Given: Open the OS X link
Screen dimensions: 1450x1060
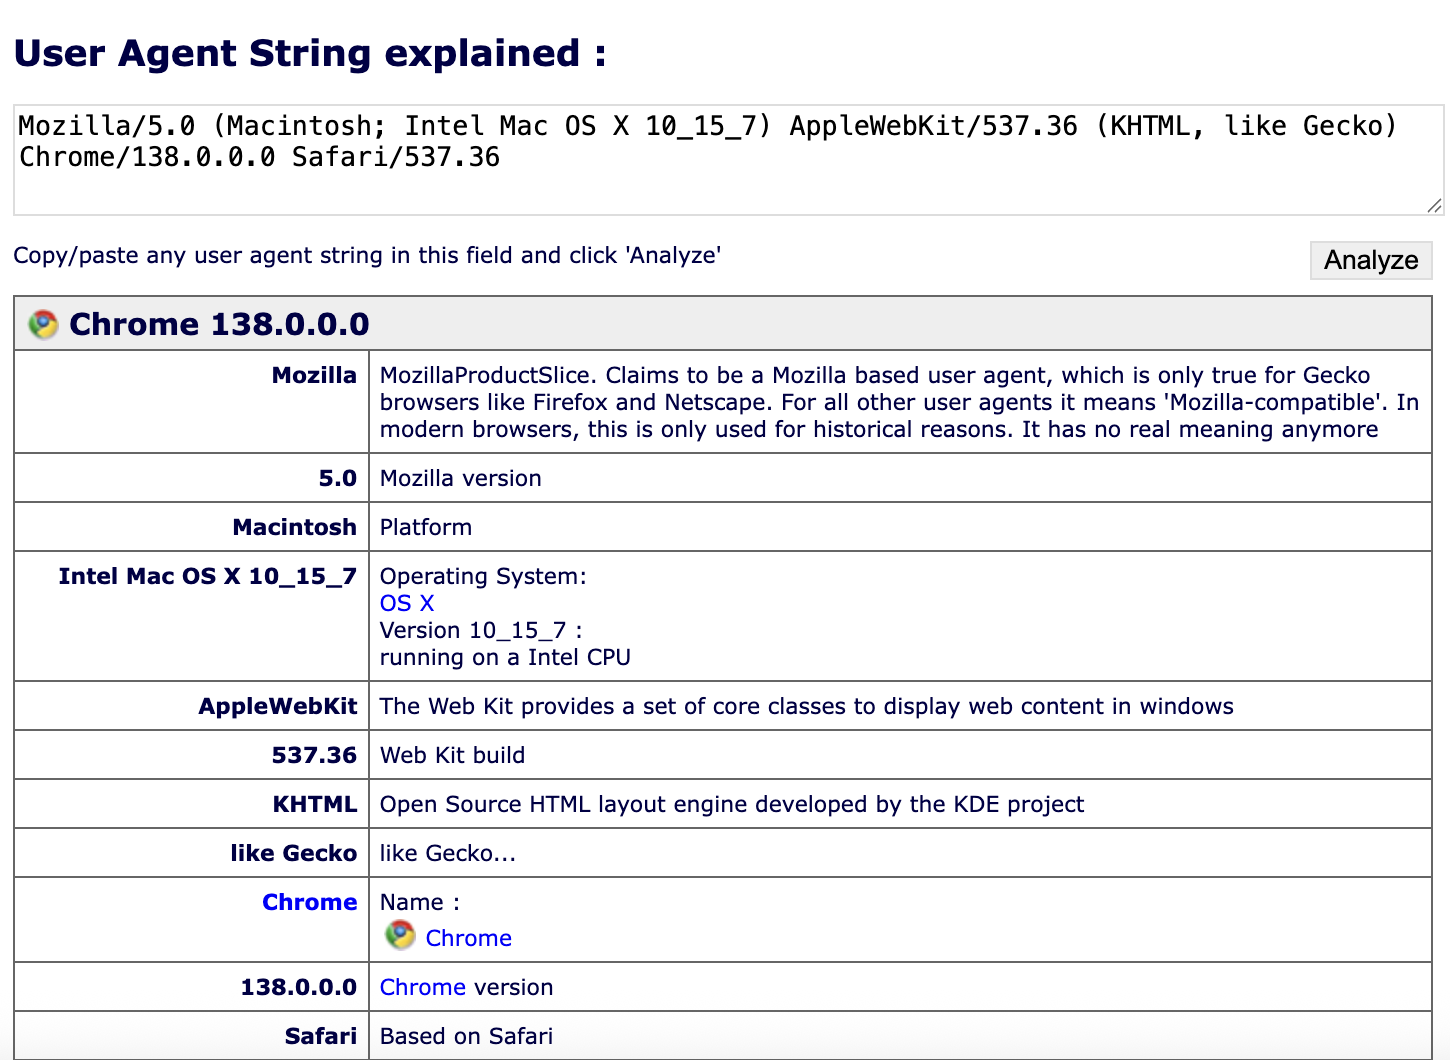Looking at the screenshot, I should (x=406, y=603).
